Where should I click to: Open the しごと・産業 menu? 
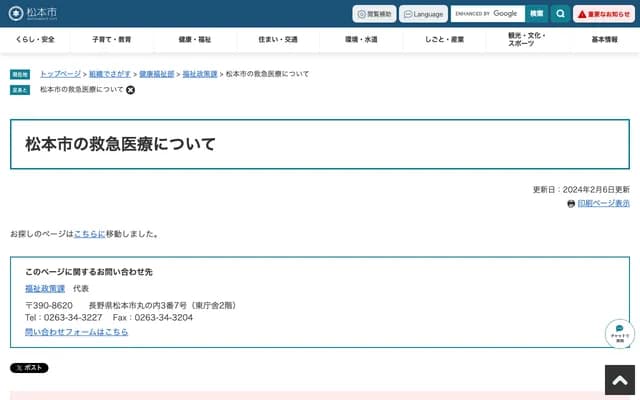[x=444, y=40]
